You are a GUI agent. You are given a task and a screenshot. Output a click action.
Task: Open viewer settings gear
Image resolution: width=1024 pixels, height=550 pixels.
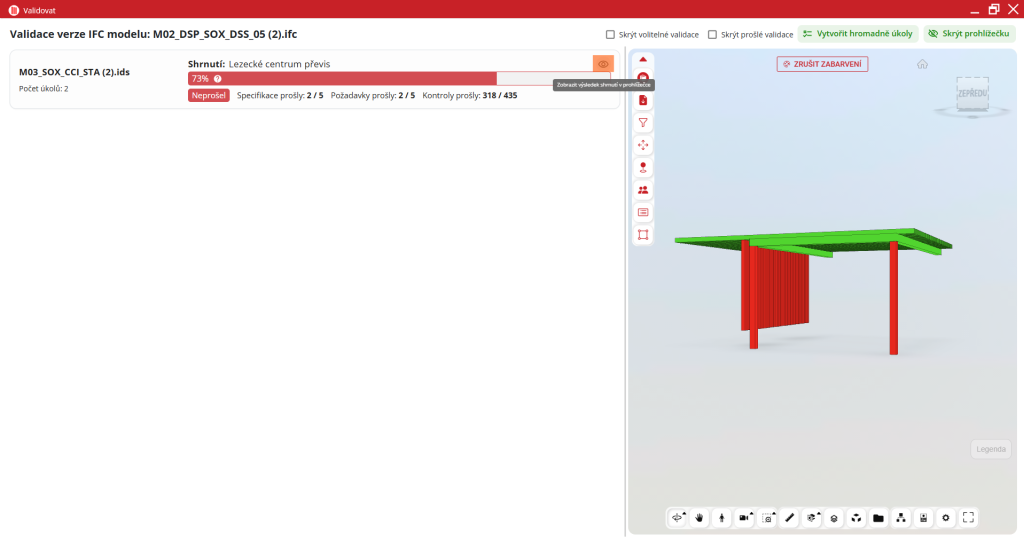click(x=945, y=518)
